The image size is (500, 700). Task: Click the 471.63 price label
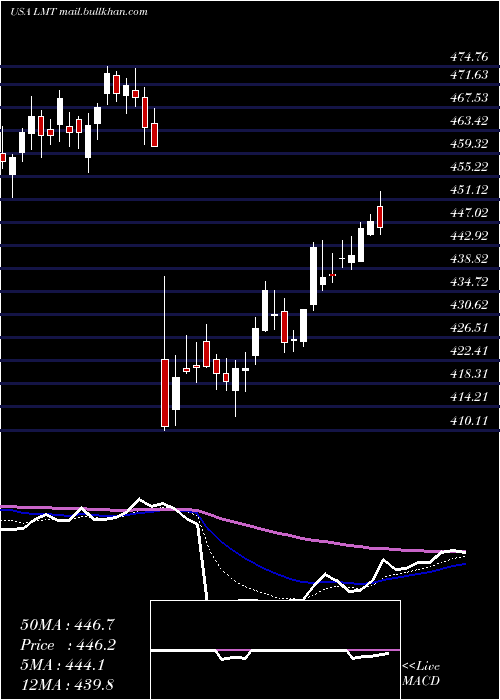[x=469, y=75]
